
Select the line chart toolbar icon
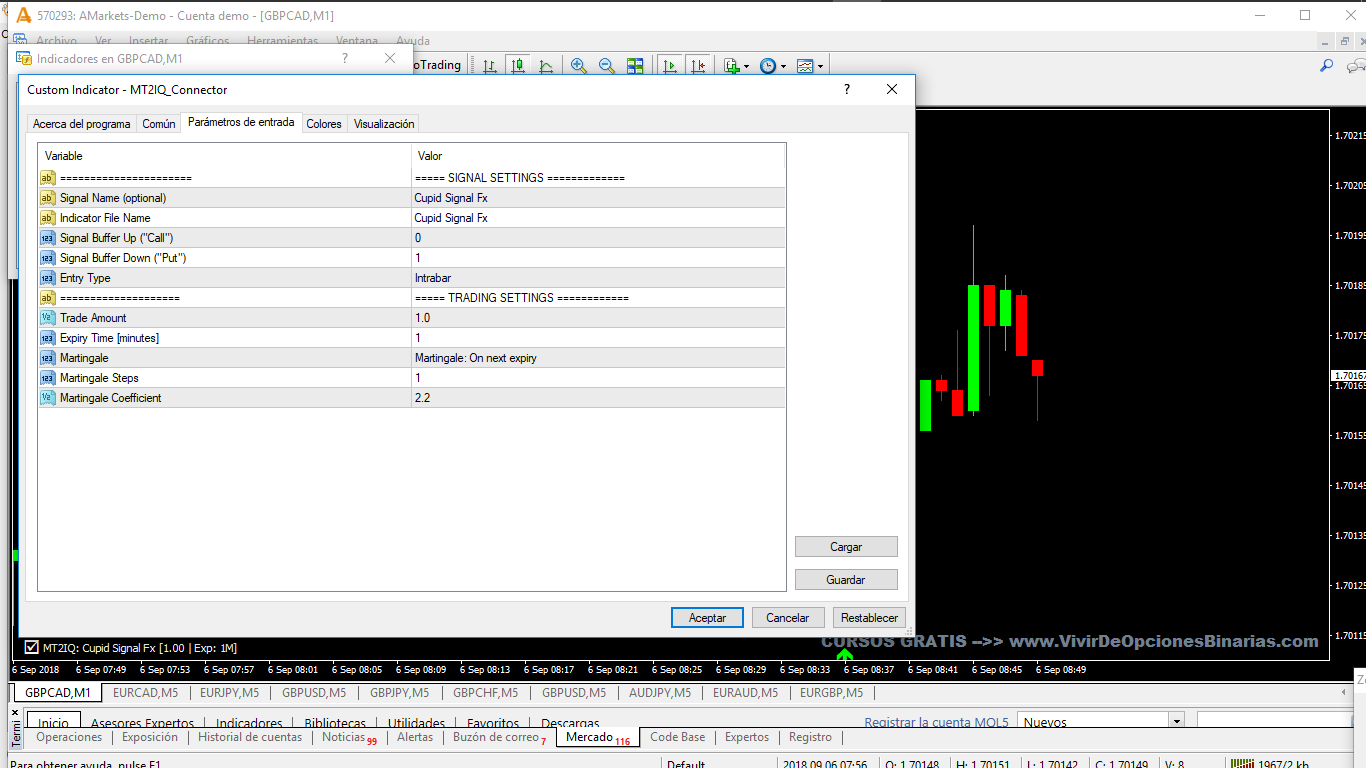pyautogui.click(x=546, y=66)
